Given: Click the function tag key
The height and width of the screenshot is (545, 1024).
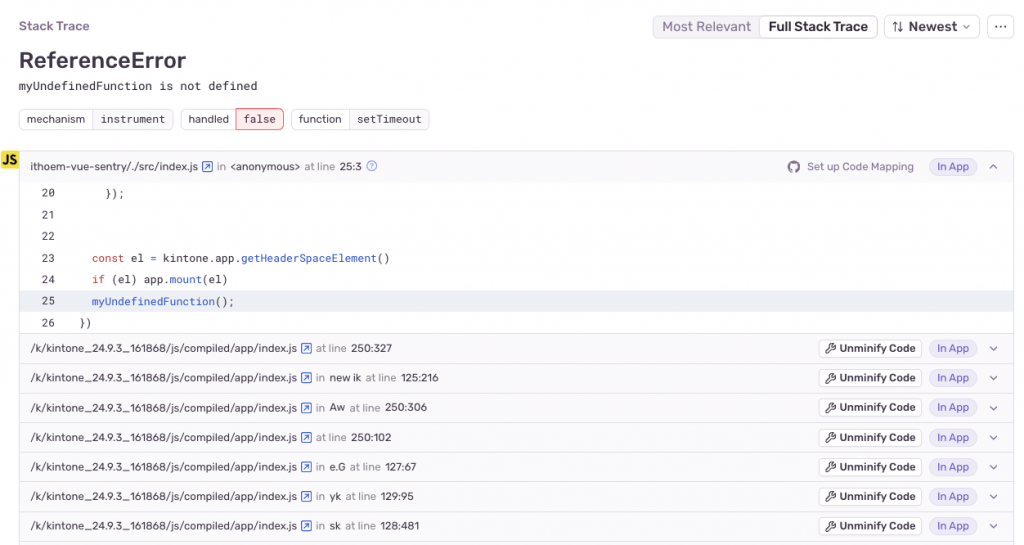Looking at the screenshot, I should [320, 119].
